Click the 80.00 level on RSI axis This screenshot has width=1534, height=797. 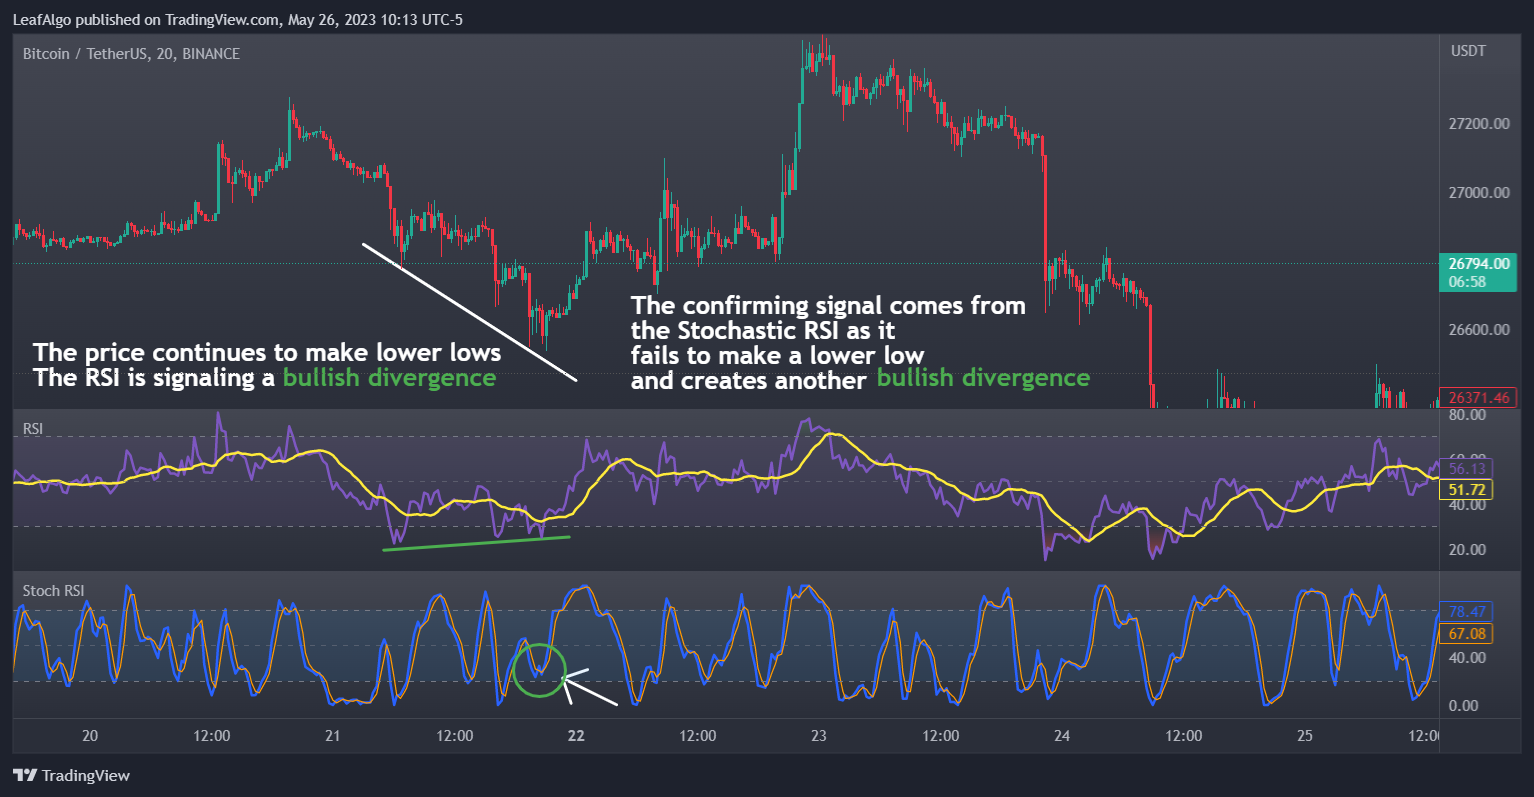tap(1467, 415)
